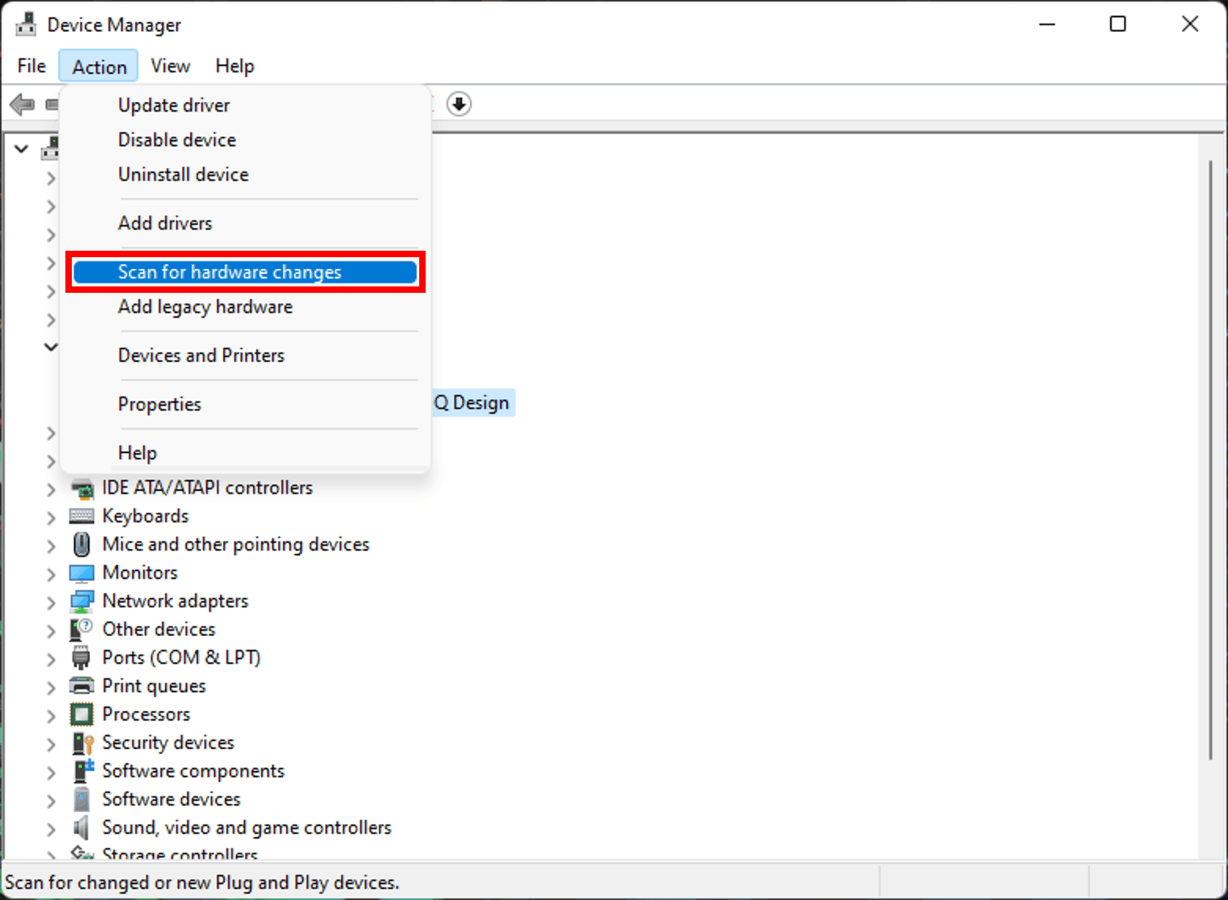Click the Sound, video and game controllers icon
The height and width of the screenshot is (900, 1228).
[82, 828]
